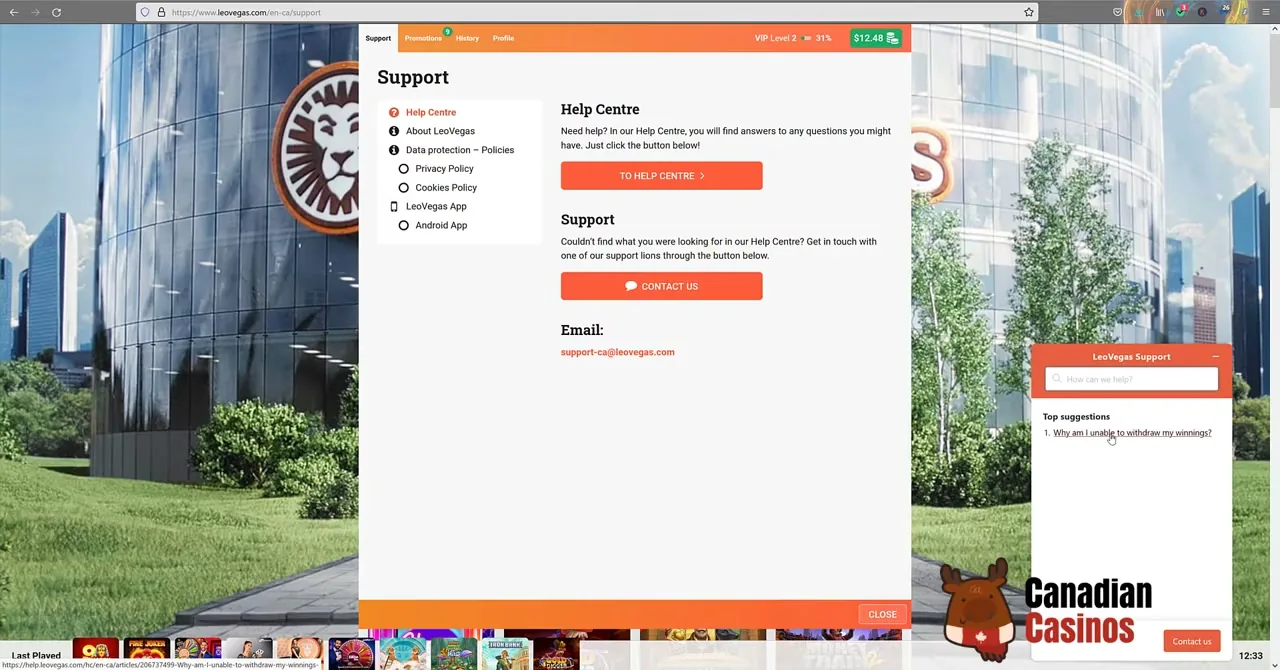Click the page scrollbar up arrow
This screenshot has width=1280, height=670.
[1275, 28]
